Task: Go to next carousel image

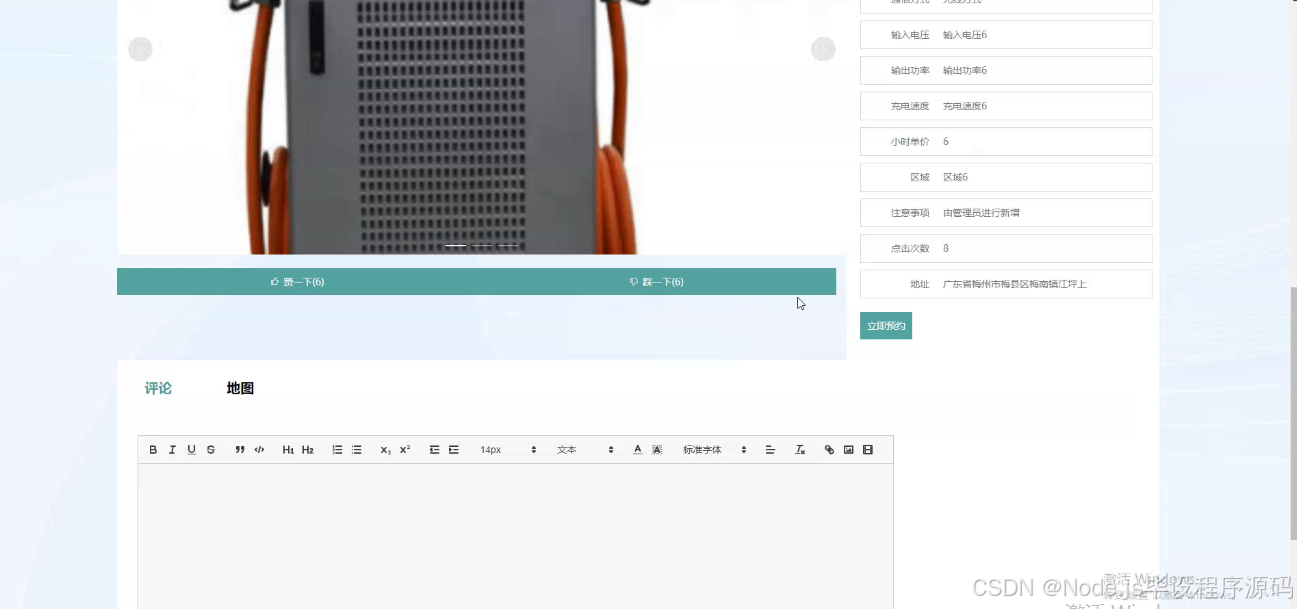Action: point(823,49)
